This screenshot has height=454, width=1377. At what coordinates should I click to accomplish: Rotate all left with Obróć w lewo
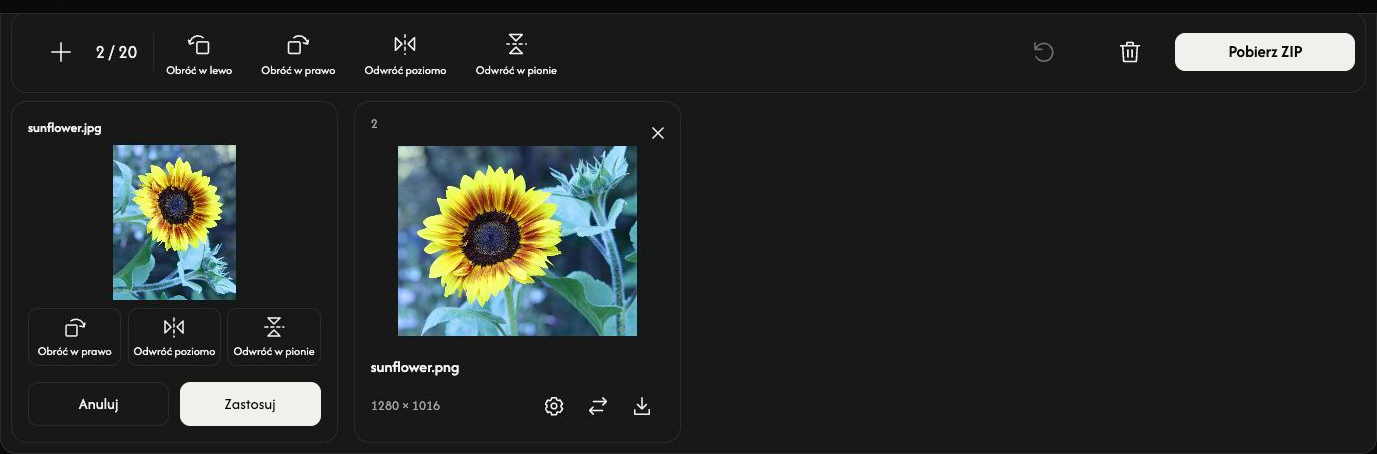tap(199, 55)
